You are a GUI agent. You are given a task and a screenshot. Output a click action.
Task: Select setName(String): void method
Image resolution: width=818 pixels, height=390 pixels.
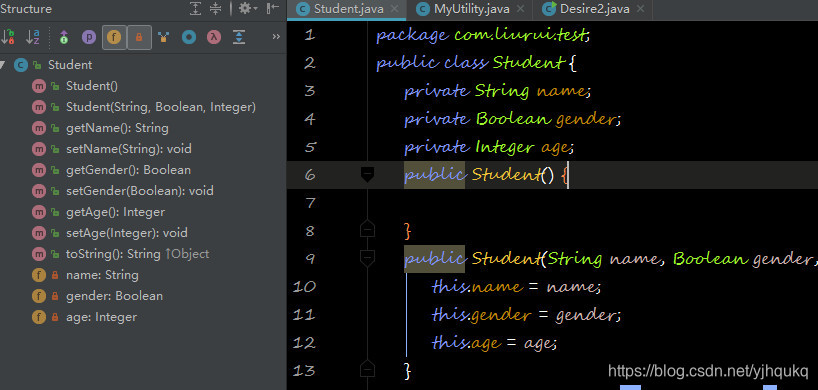tap(128, 149)
